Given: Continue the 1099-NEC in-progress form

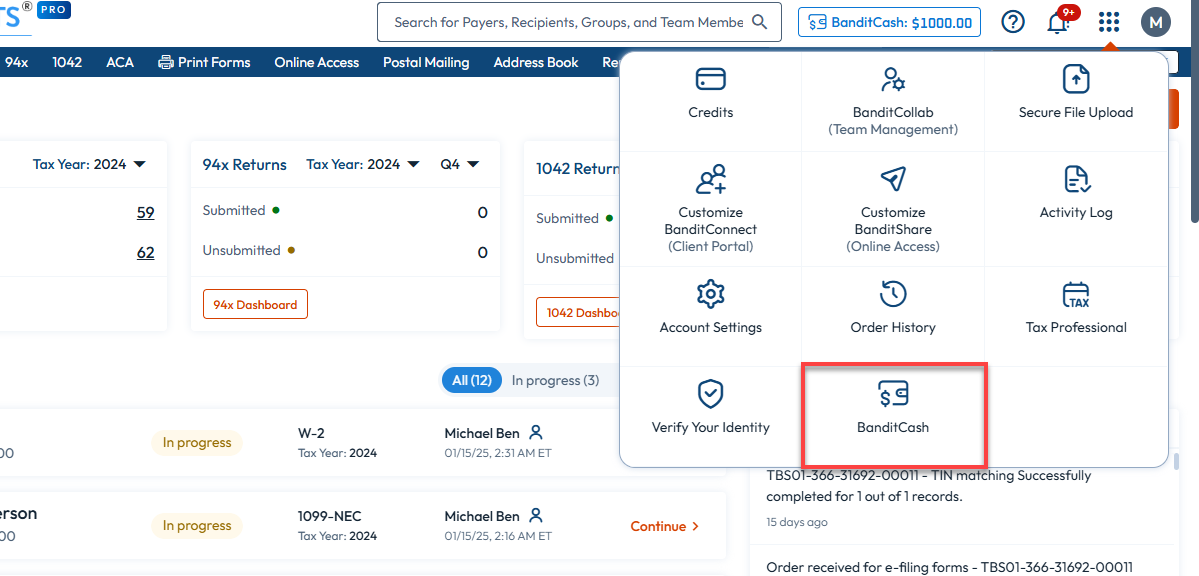Looking at the screenshot, I should [664, 526].
